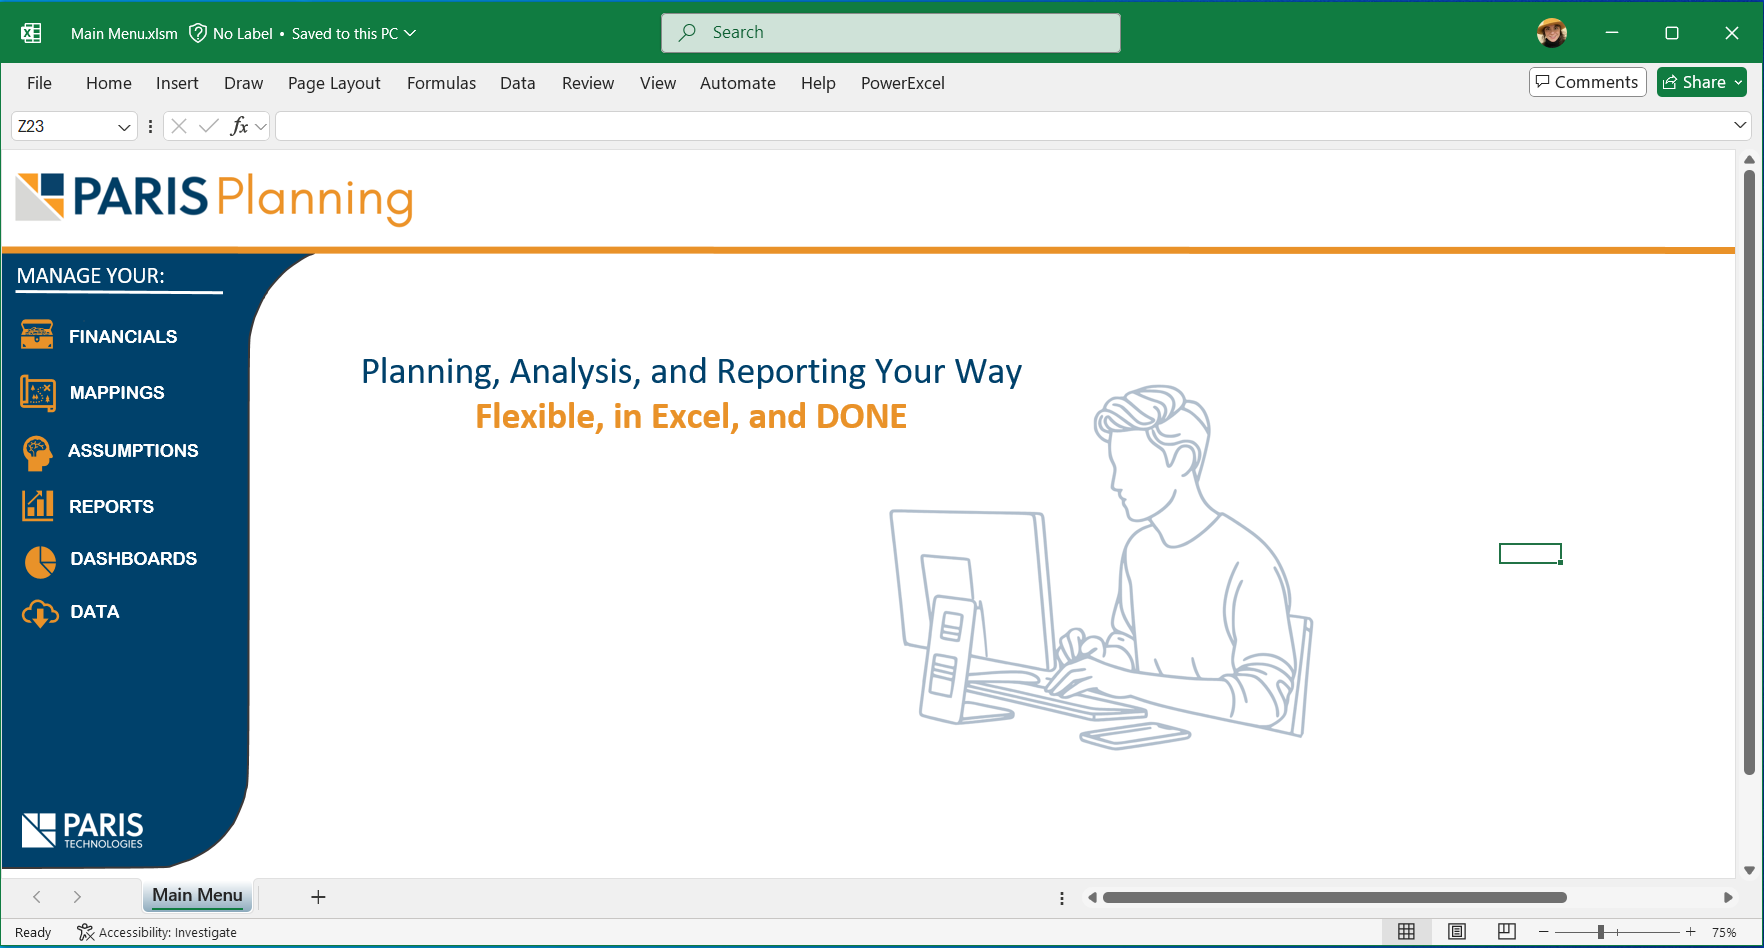Open the Home ribbon tab
The height and width of the screenshot is (948, 1764).
109,83
